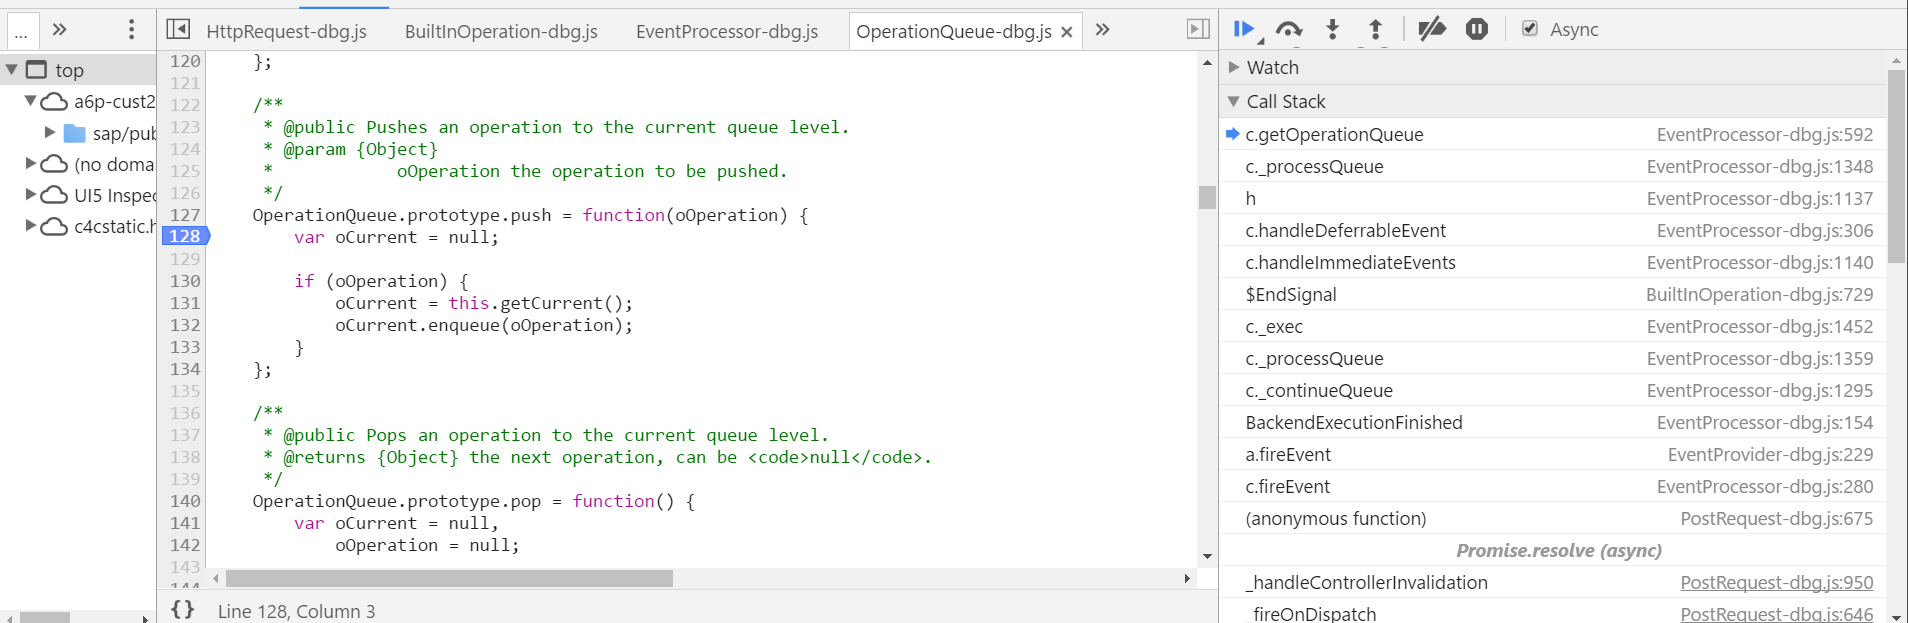Collapse the top frame tree node
This screenshot has width=1908, height=623.
(x=12, y=70)
